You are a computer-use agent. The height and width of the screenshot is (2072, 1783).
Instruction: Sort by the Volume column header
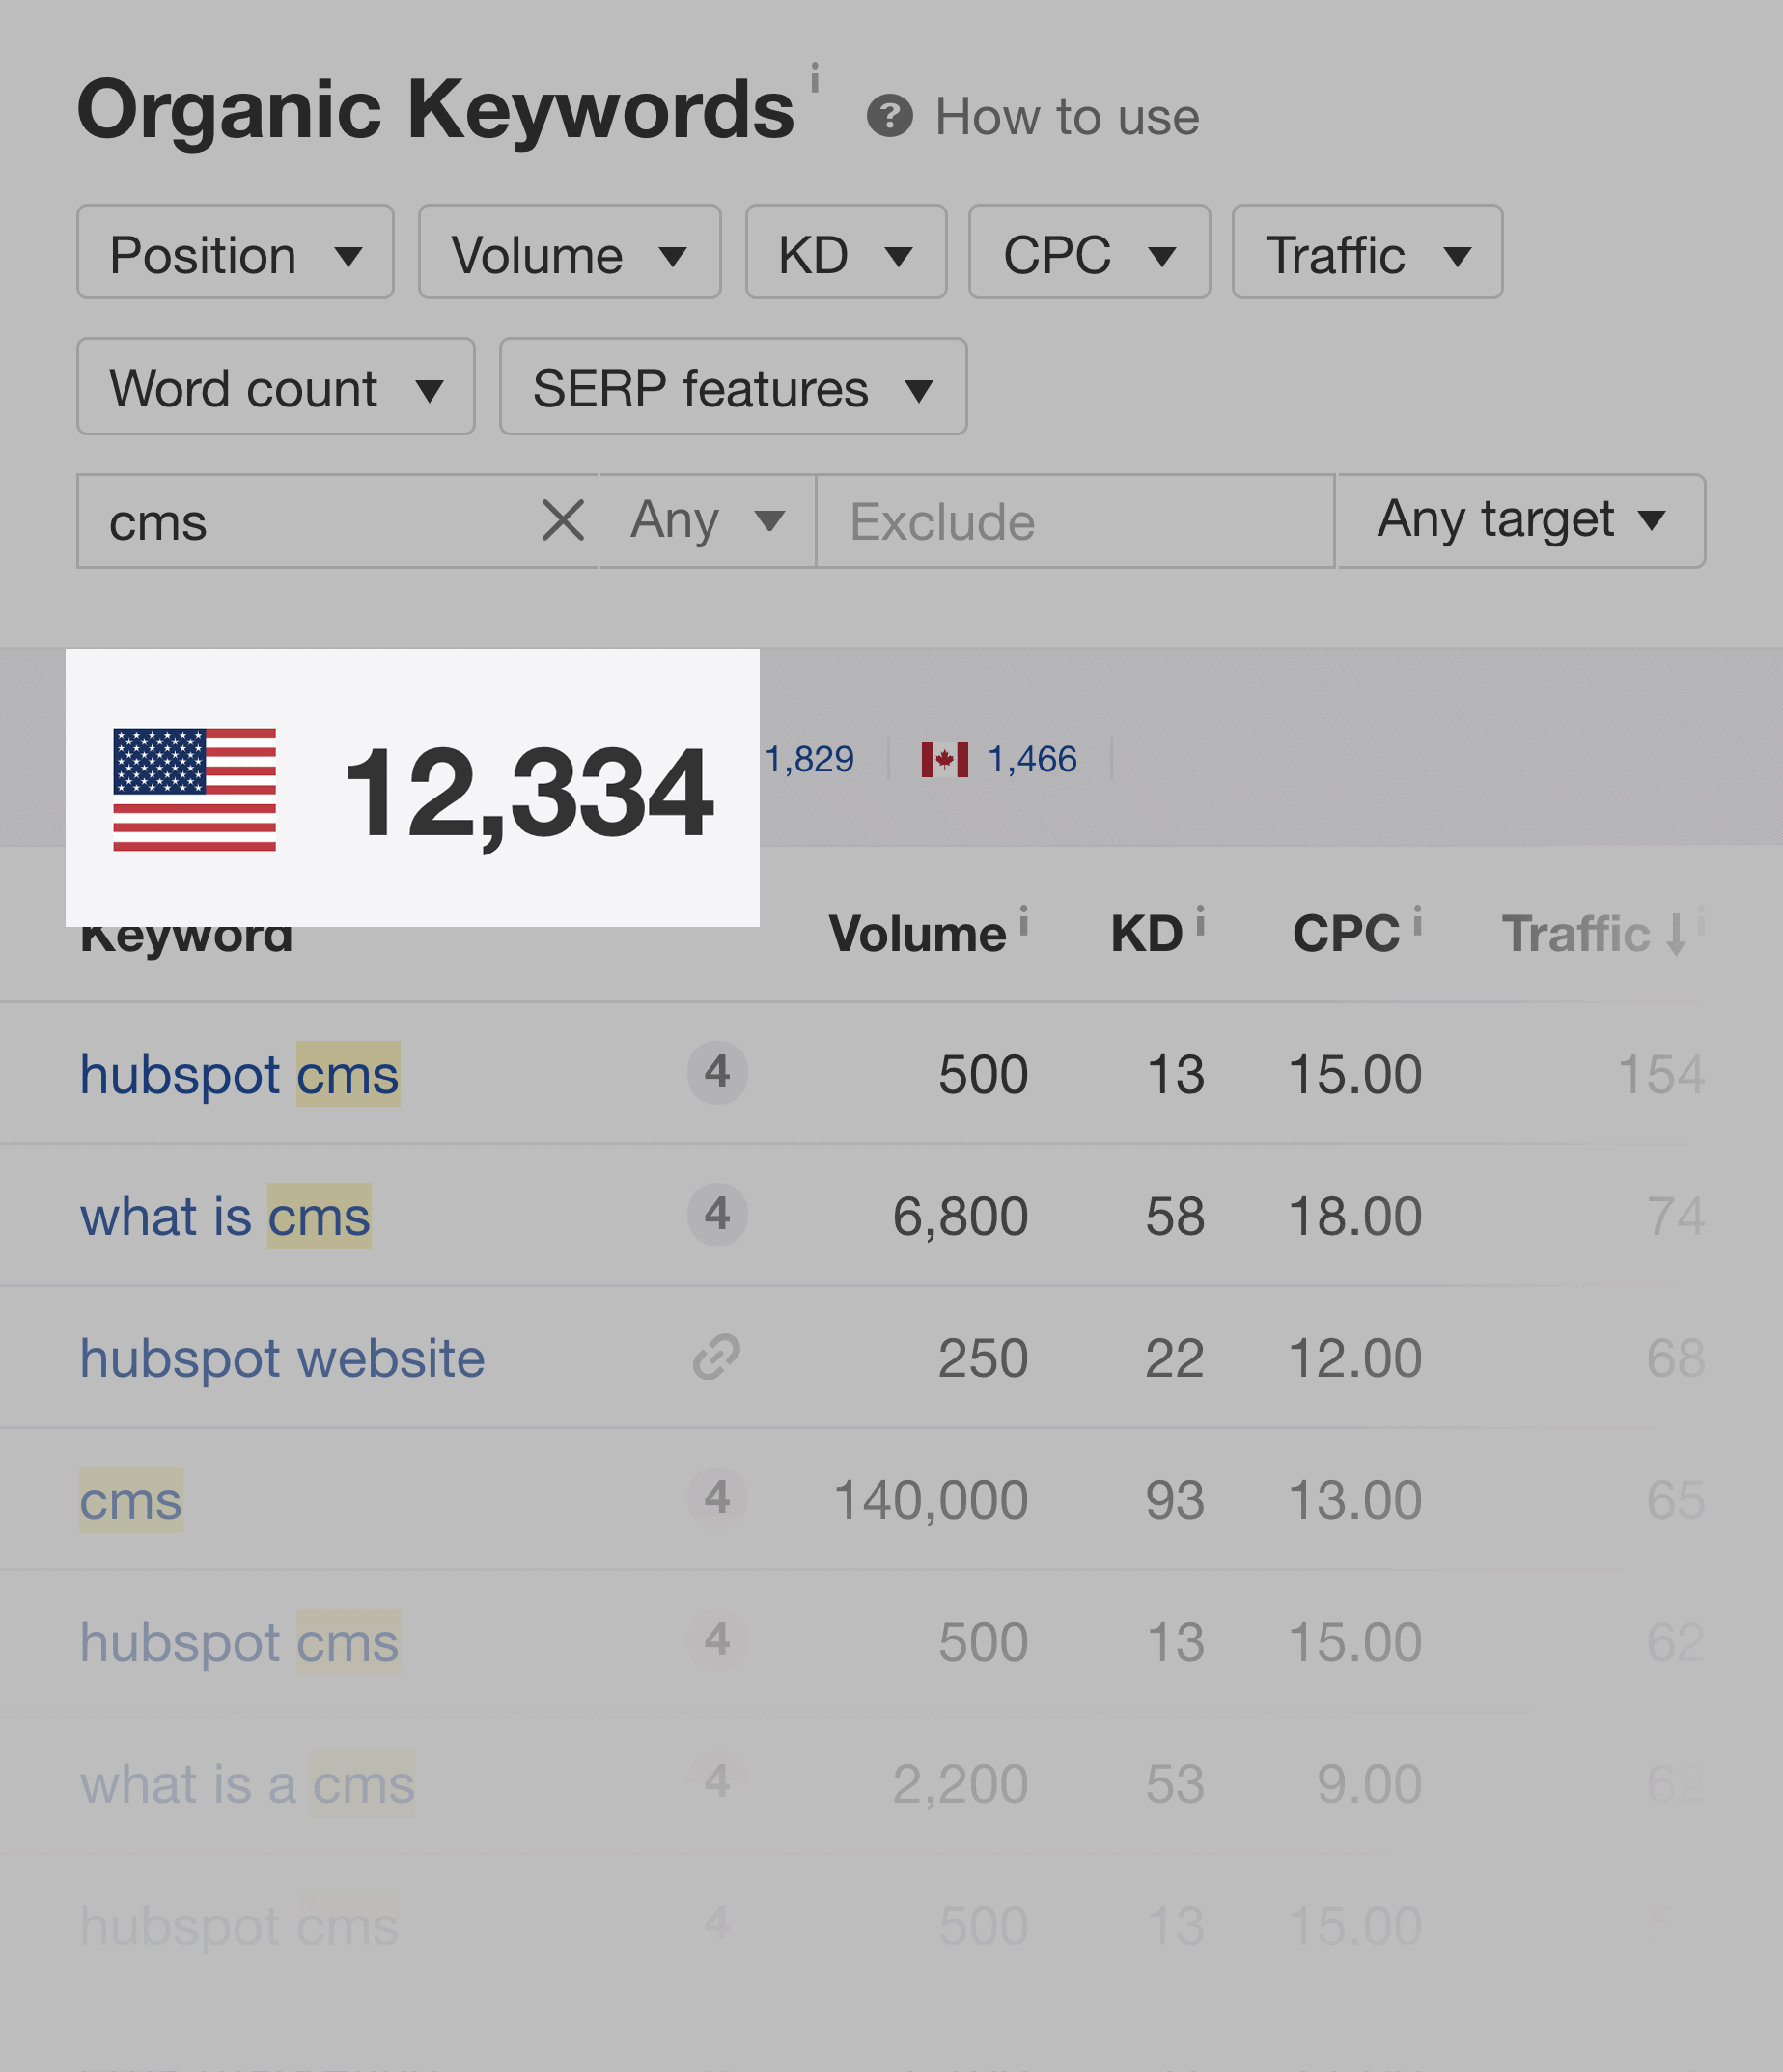coord(917,934)
